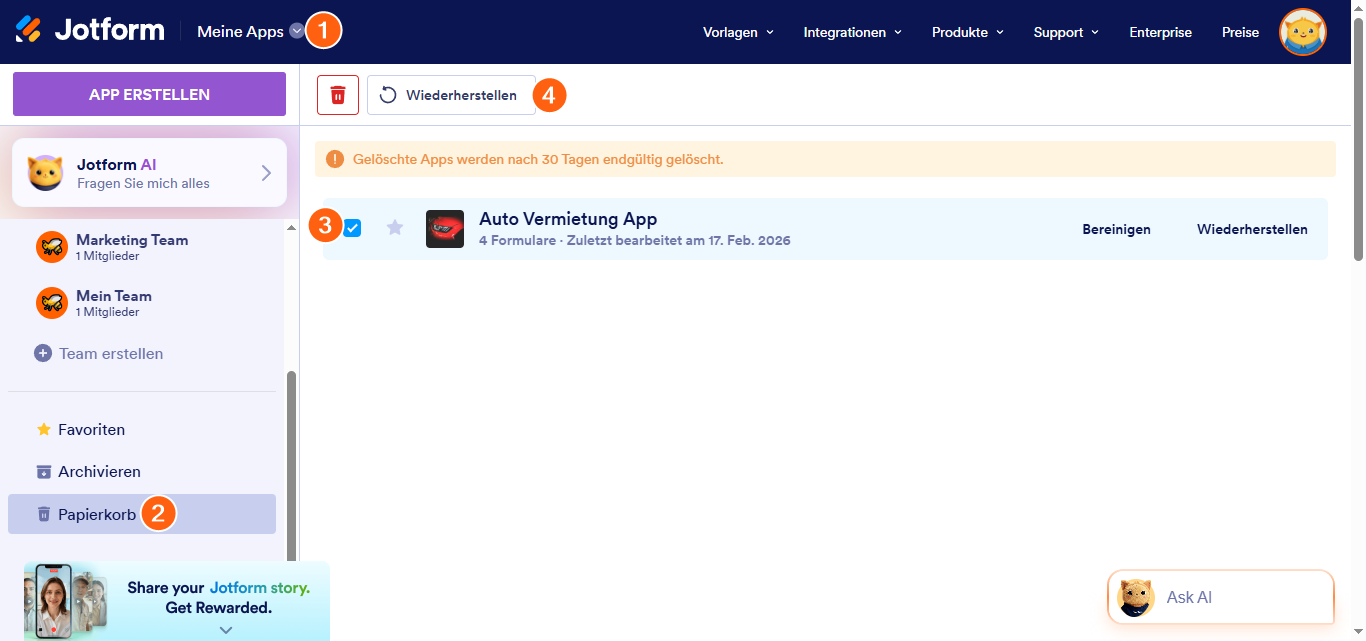This screenshot has height=641, width=1366.
Task: Click the orange warning icon in the notice
Action: tap(334, 159)
